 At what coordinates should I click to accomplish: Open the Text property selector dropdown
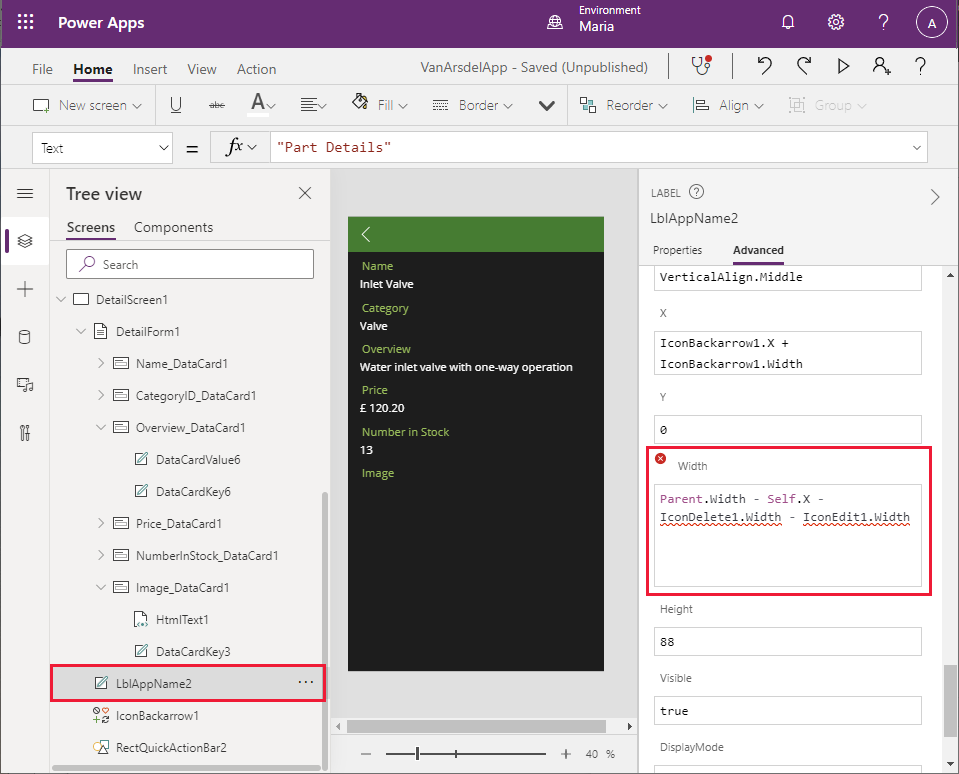click(102, 147)
